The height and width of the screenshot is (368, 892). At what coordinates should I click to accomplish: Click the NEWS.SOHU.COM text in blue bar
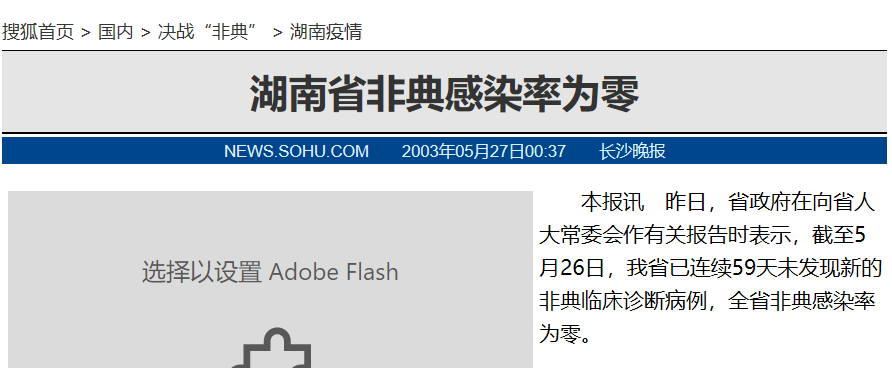[296, 151]
